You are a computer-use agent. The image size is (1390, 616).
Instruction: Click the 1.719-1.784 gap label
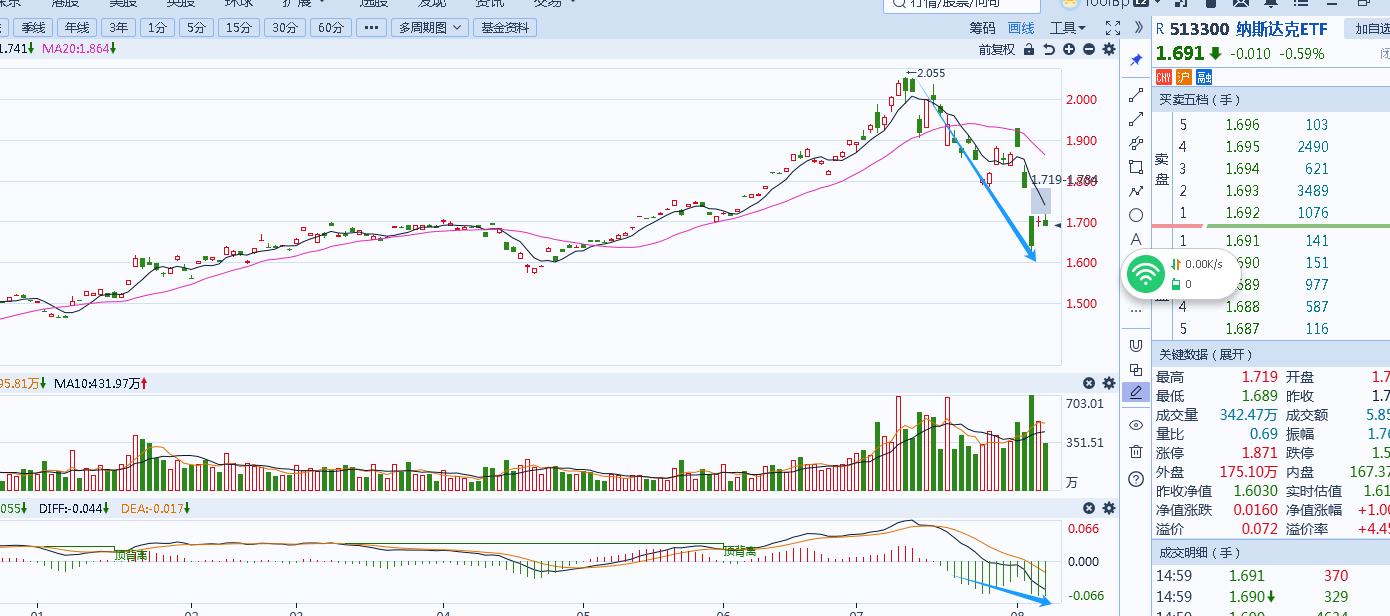[1063, 180]
